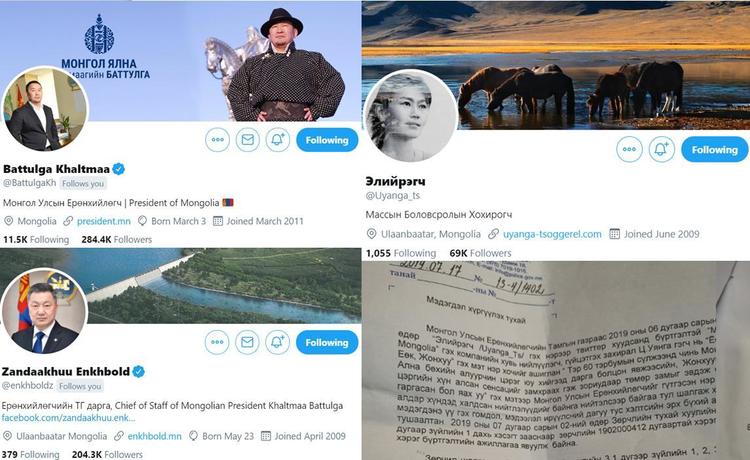The width and height of the screenshot is (750, 460).
Task: Open Battulga Khaltmaa's profile picture
Action: tap(45, 110)
